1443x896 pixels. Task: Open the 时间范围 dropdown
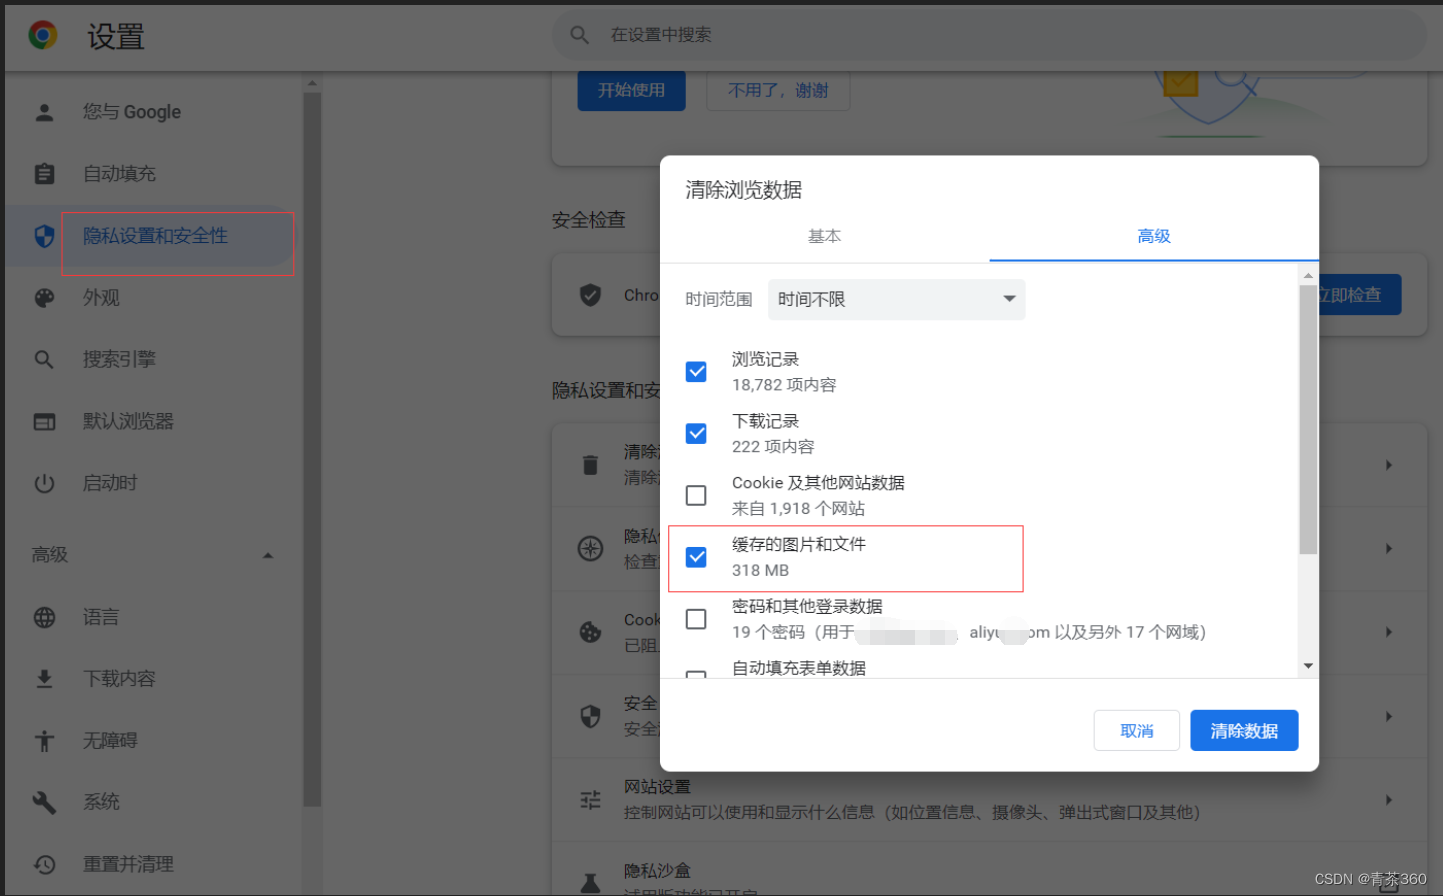coord(895,299)
